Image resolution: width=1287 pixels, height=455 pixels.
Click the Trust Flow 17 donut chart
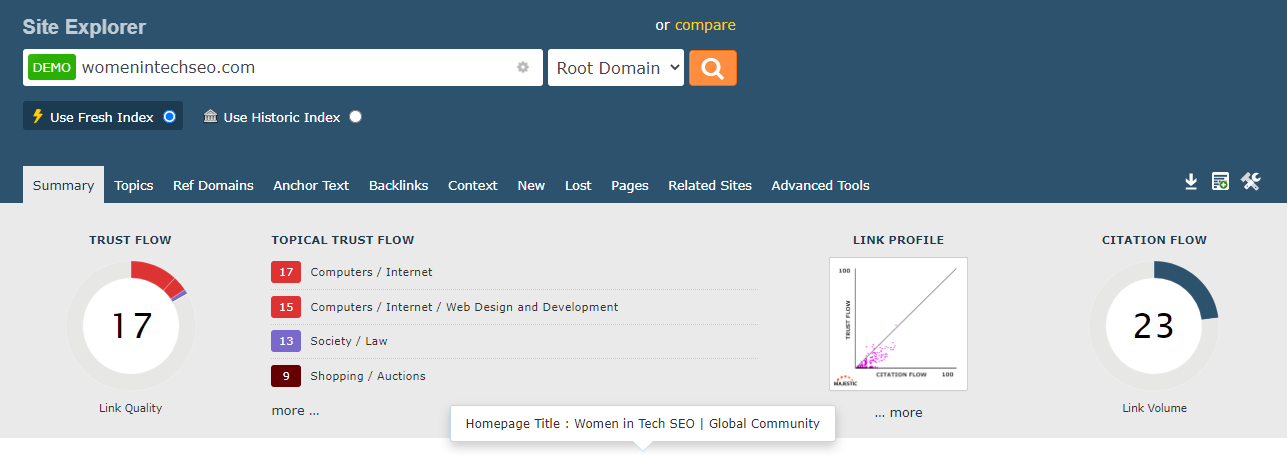coord(131,326)
